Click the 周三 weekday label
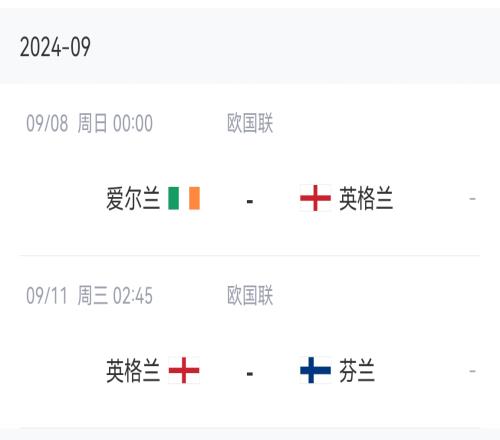This screenshot has height=440, width=500. [x=92, y=296]
